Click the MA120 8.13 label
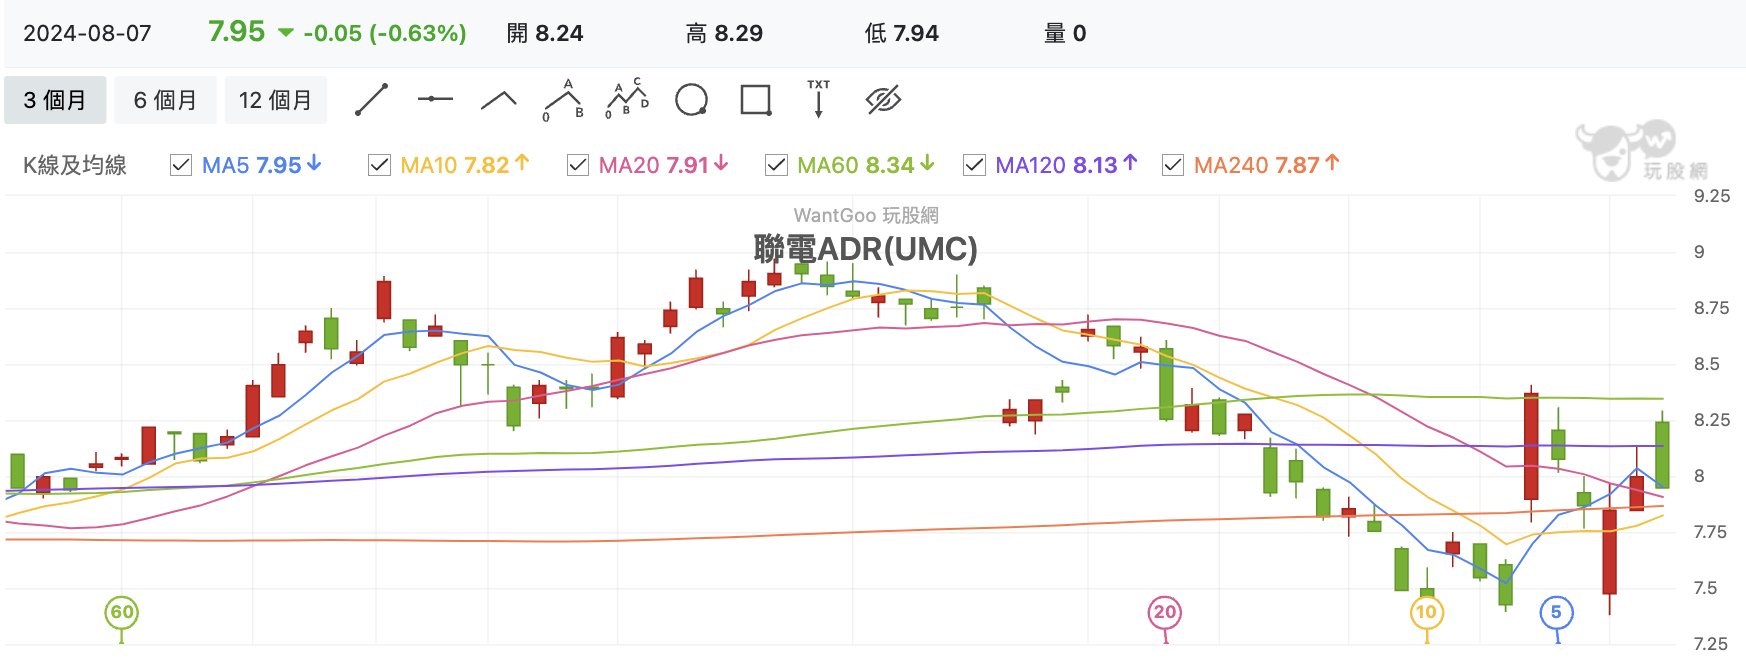 1067,165
